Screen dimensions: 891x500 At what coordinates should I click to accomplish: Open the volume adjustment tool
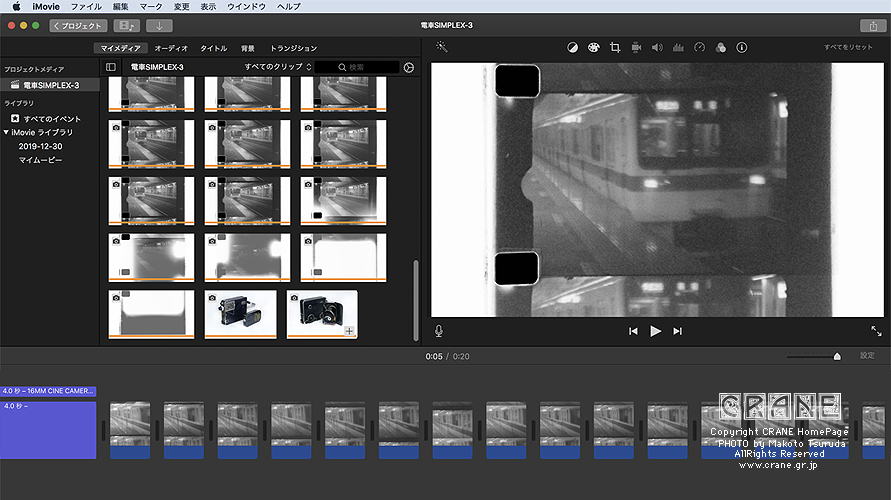coord(657,47)
